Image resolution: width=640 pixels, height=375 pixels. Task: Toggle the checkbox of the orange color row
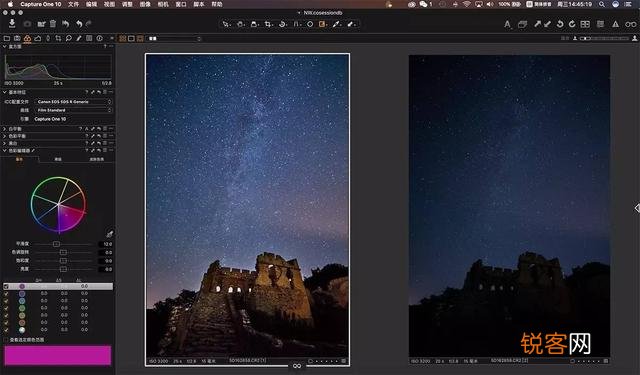tap(6, 323)
